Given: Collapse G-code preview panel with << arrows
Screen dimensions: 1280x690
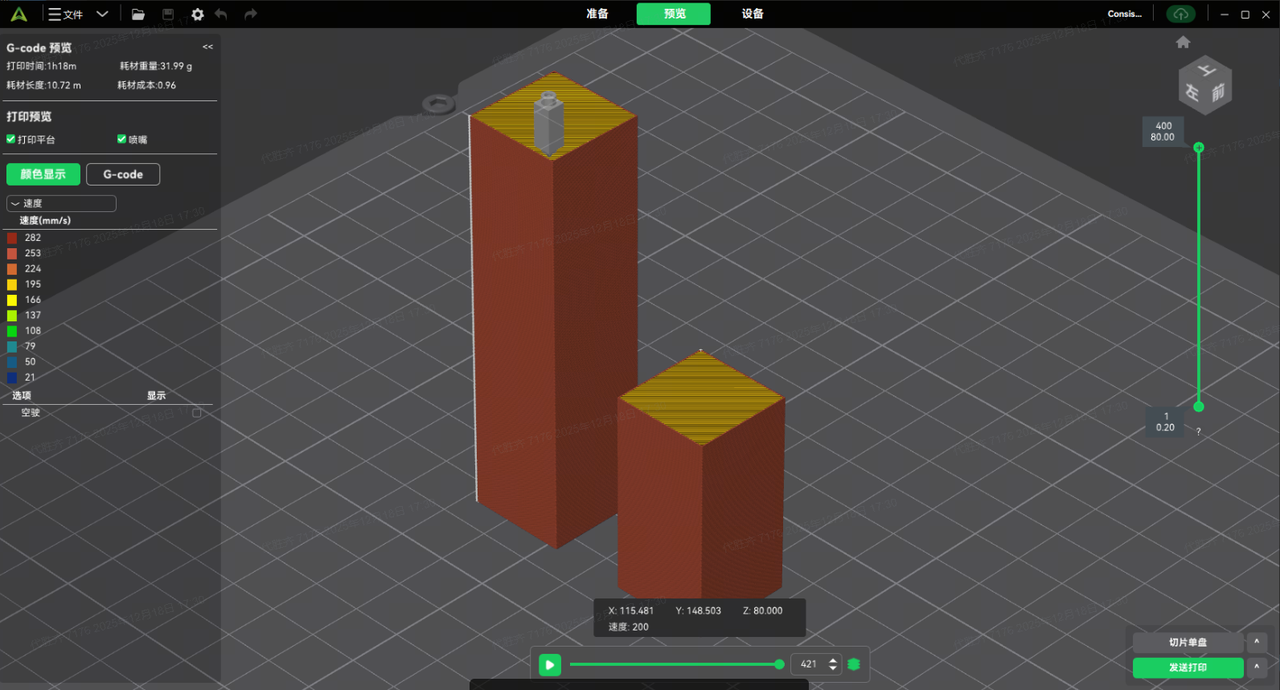Looking at the screenshot, I should (x=208, y=47).
